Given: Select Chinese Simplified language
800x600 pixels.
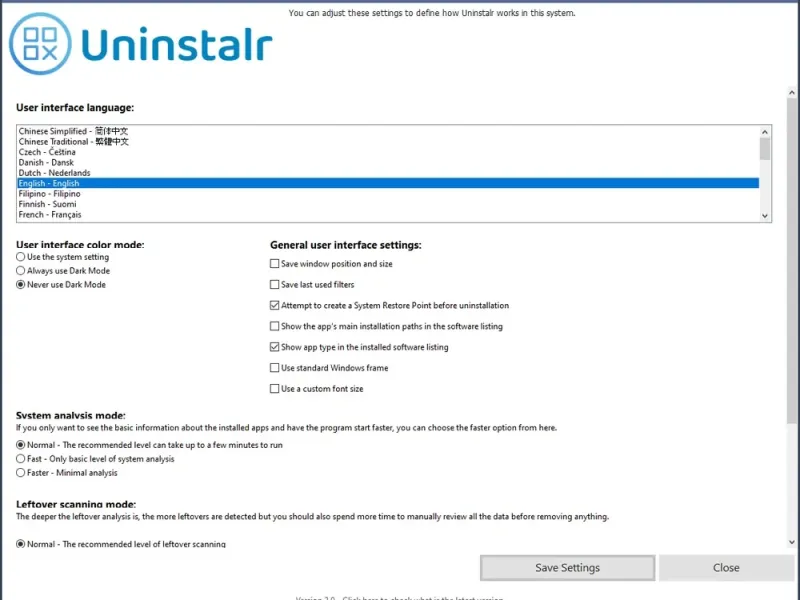Looking at the screenshot, I should (388, 131).
